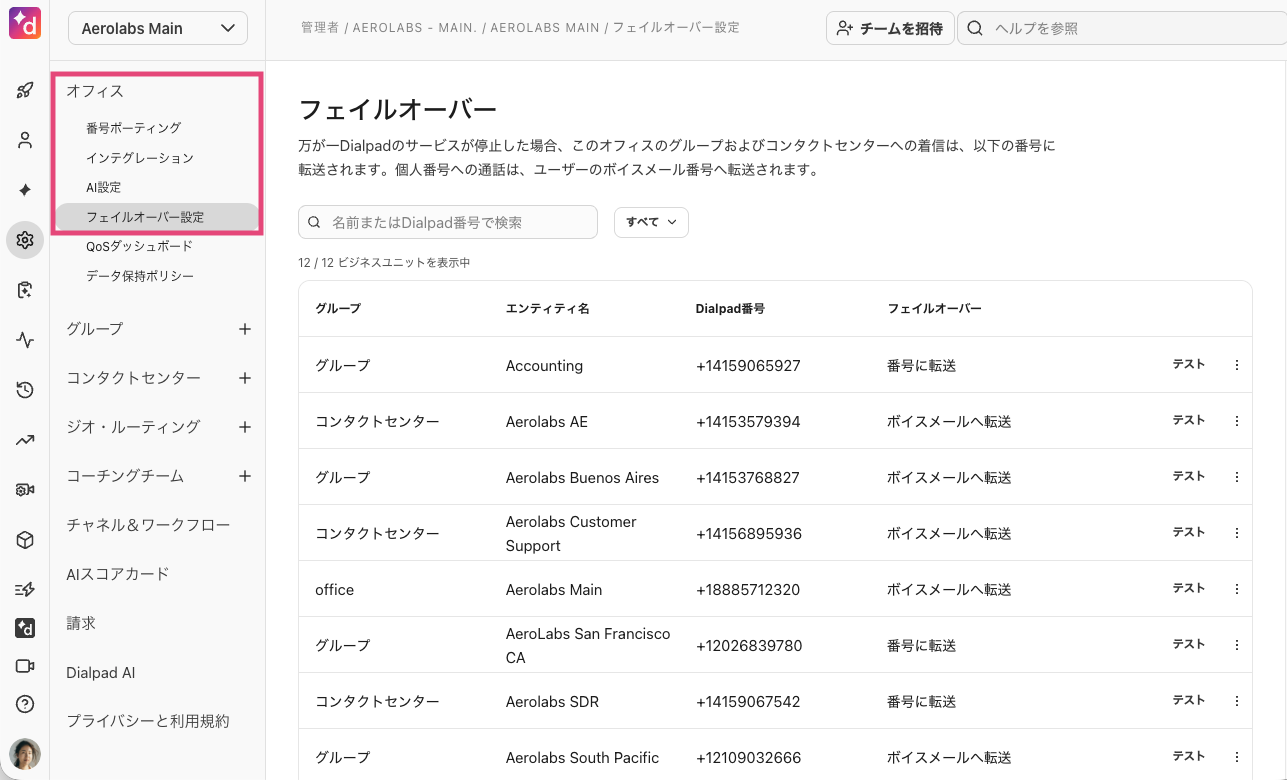Click the Accounting entity name
This screenshot has width=1287, height=780.
coord(544,365)
